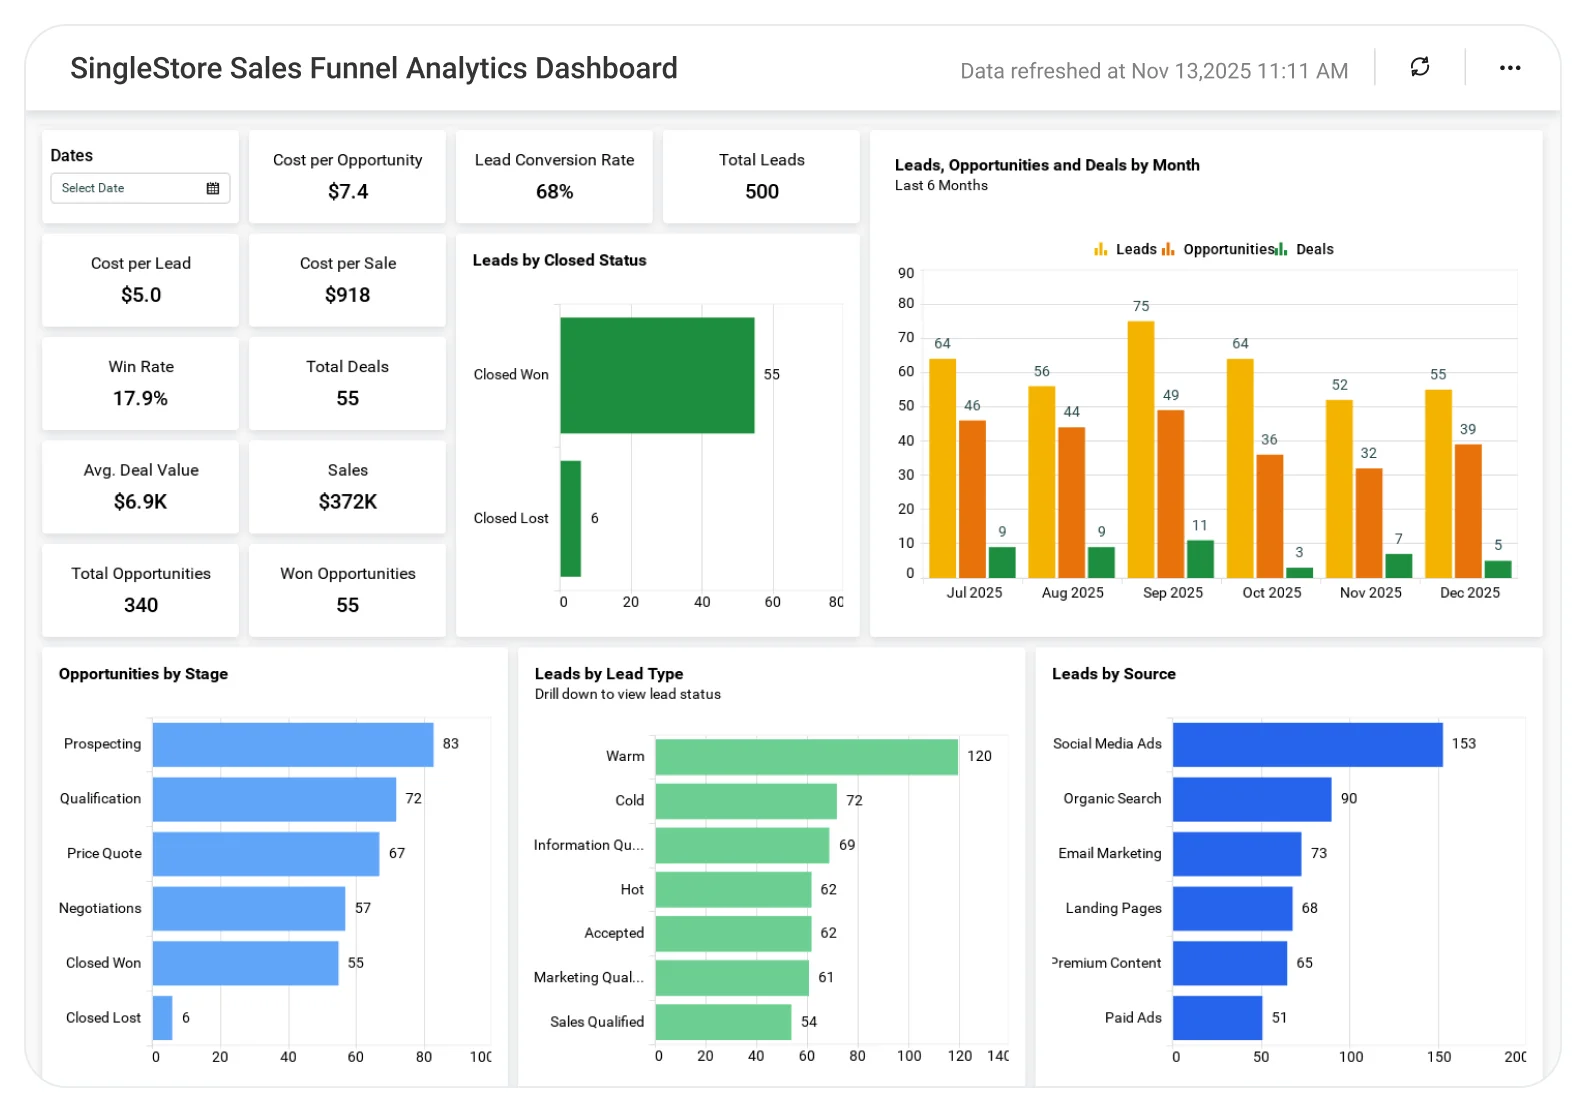
Task: Click the Sep 2025 Leads bar labeled 75
Action: pyautogui.click(x=1141, y=449)
